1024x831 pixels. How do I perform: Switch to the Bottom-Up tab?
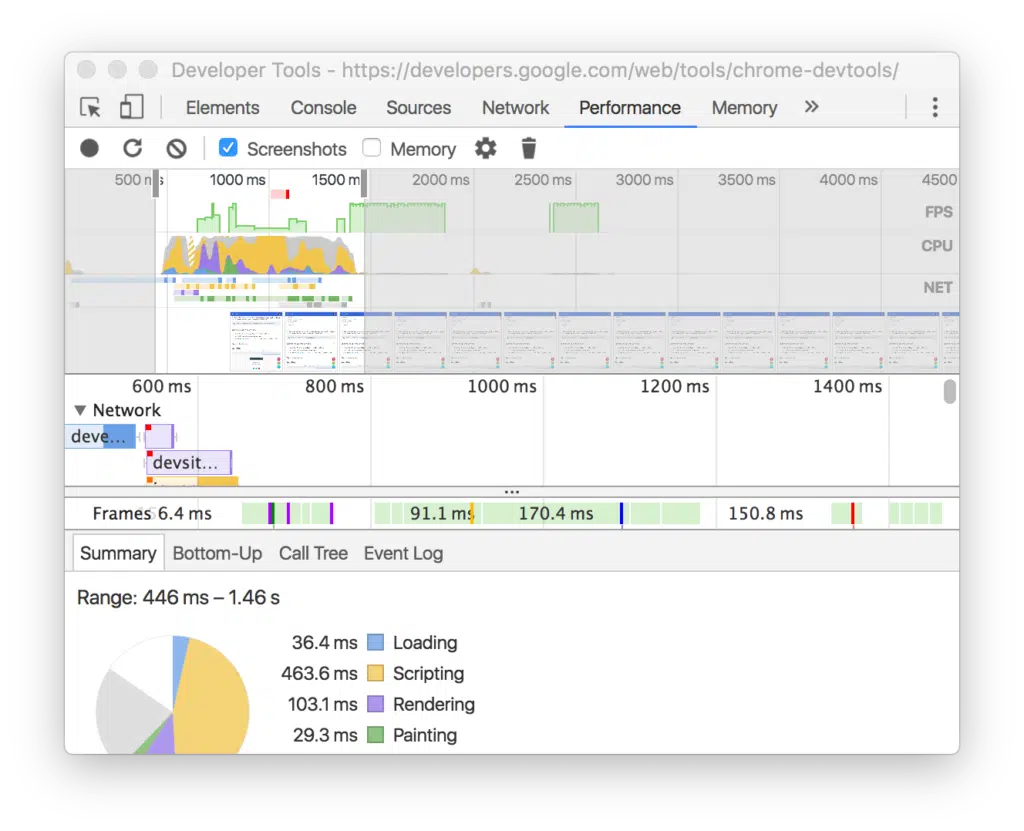(217, 552)
